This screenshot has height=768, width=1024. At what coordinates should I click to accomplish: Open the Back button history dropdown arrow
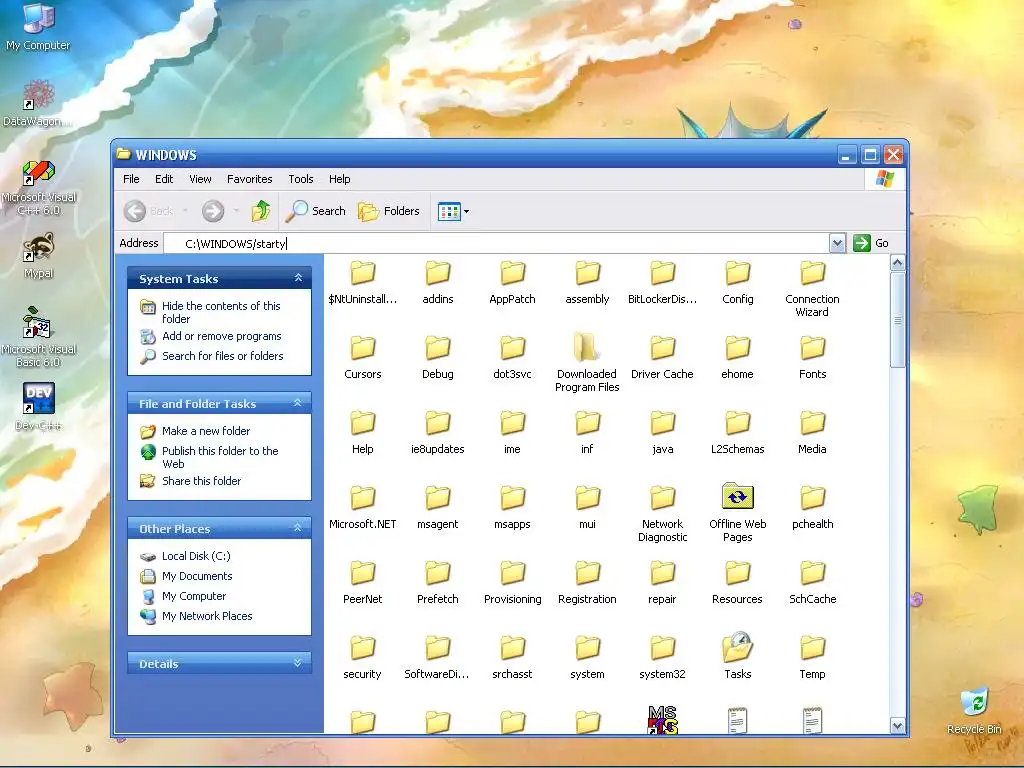[185, 211]
